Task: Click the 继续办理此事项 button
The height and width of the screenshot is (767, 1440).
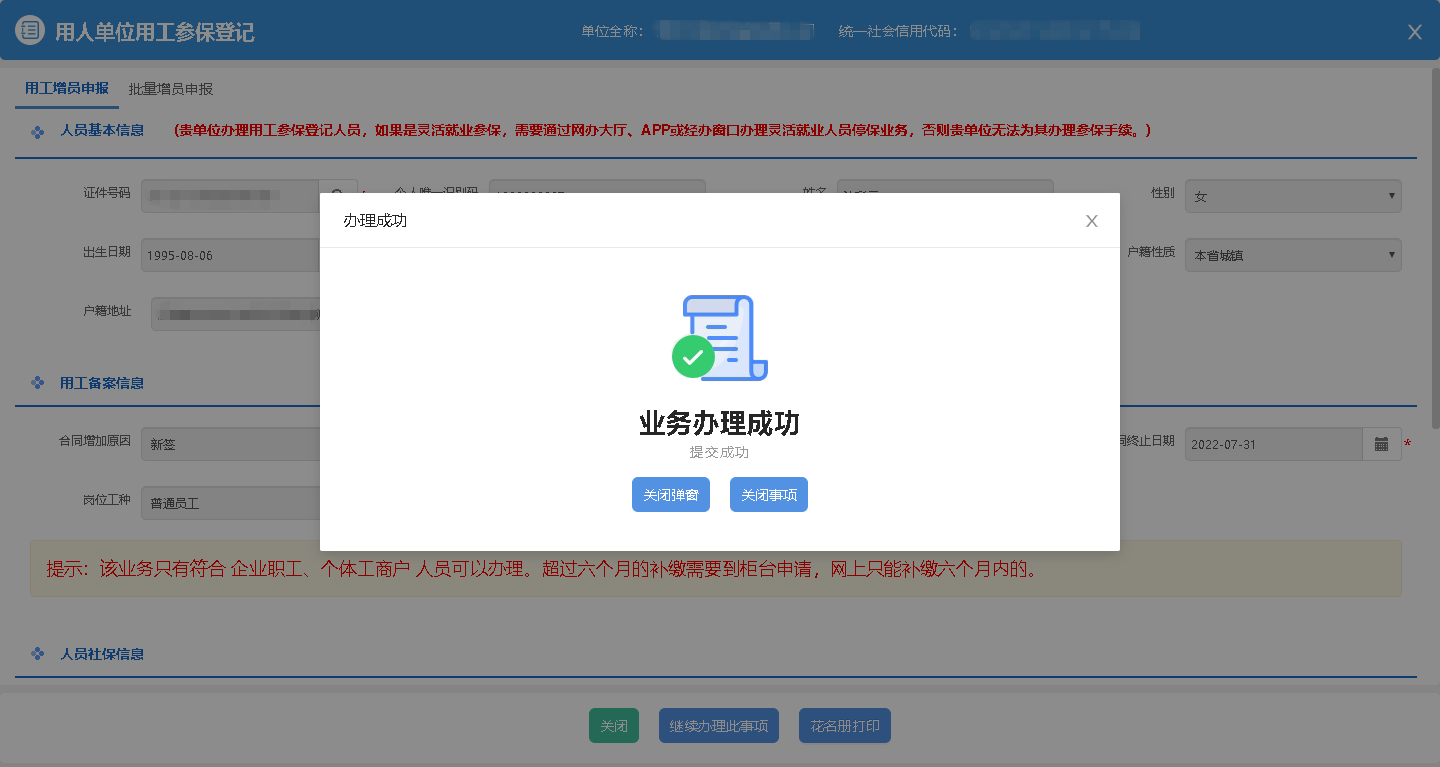Action: [x=719, y=726]
